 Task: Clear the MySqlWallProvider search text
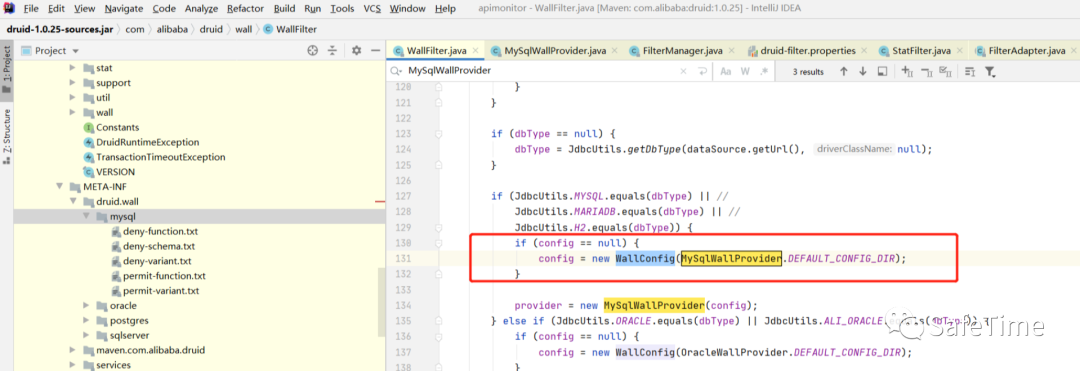click(684, 71)
